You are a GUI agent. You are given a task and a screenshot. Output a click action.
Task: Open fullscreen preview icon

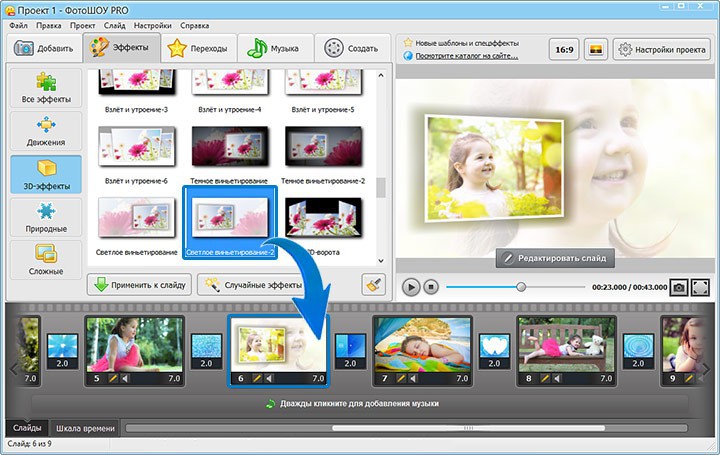700,287
